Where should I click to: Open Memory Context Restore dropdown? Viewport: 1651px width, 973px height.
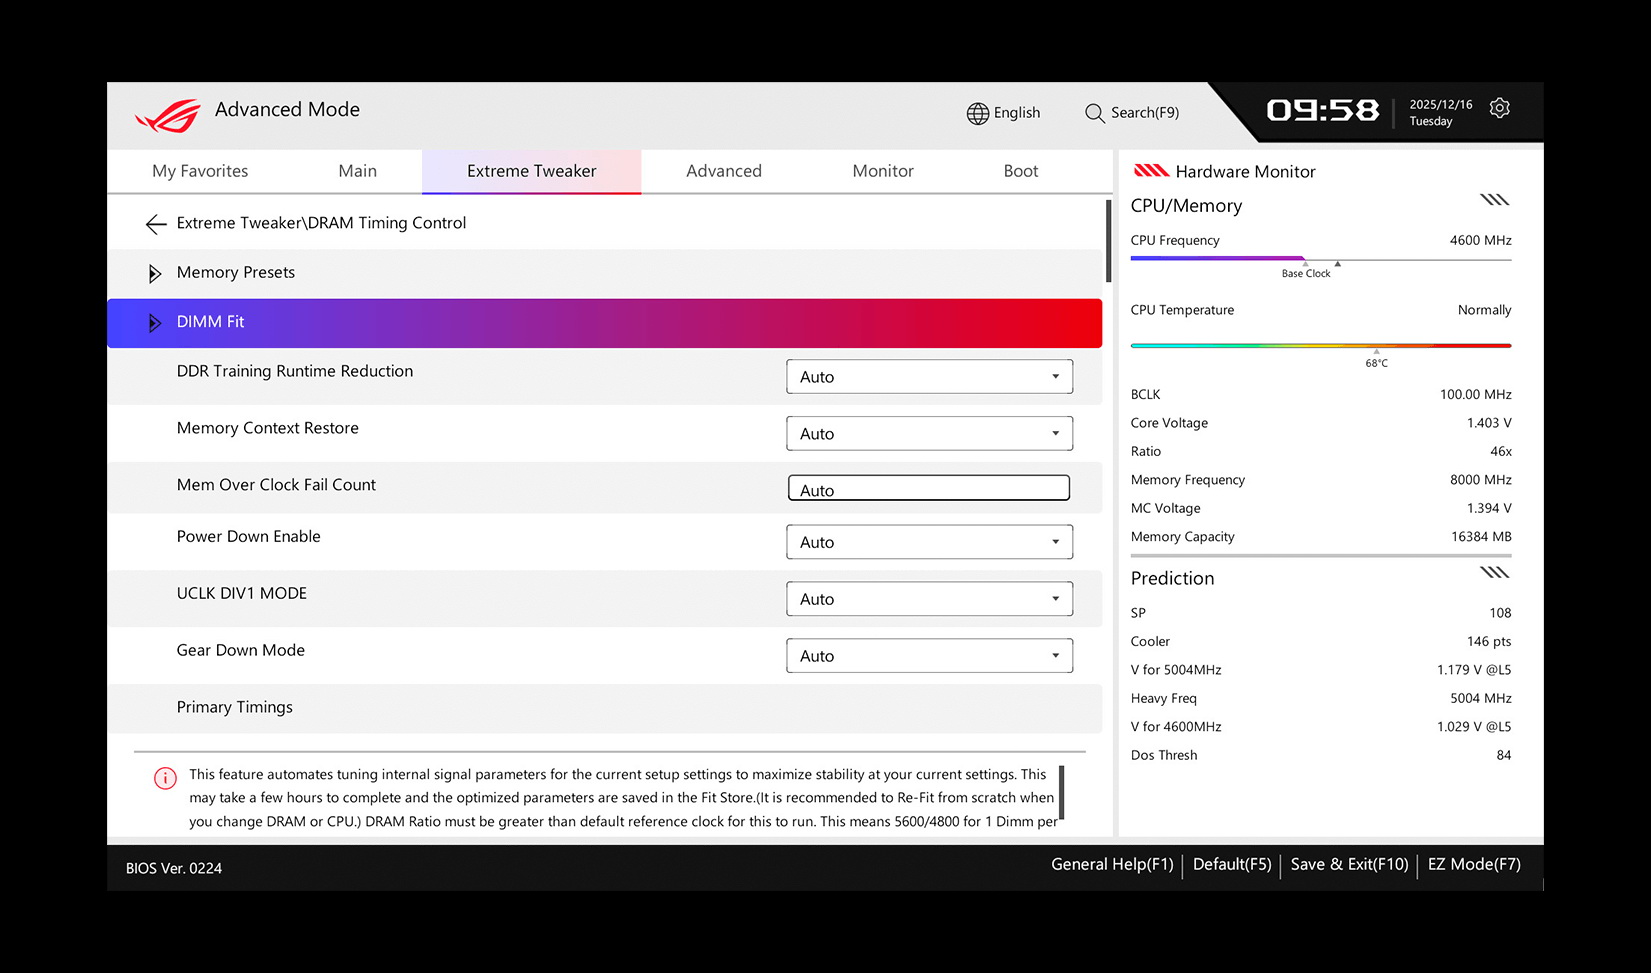pyautogui.click(x=929, y=434)
